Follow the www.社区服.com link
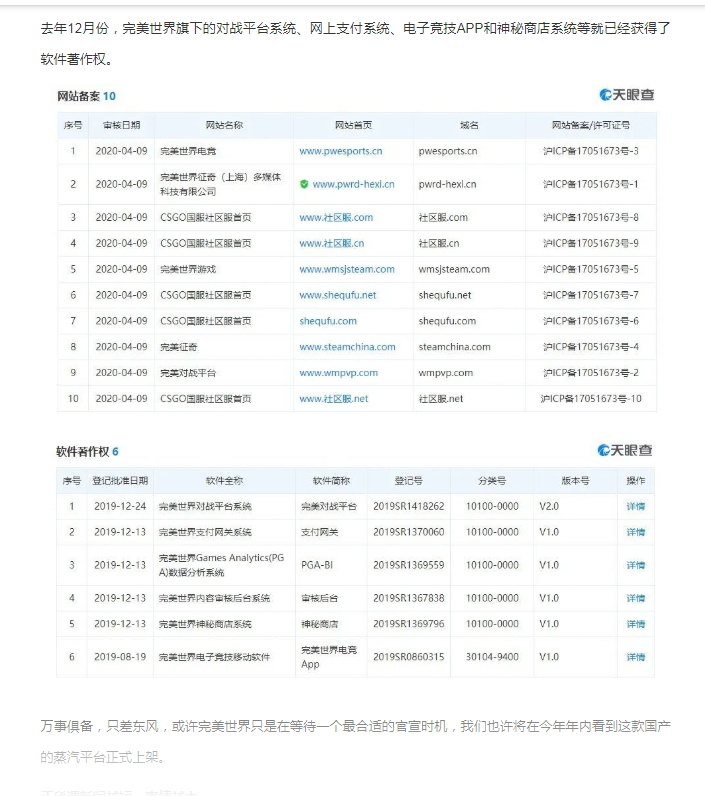Image resolution: width=705 pixels, height=796 pixels. [336, 218]
